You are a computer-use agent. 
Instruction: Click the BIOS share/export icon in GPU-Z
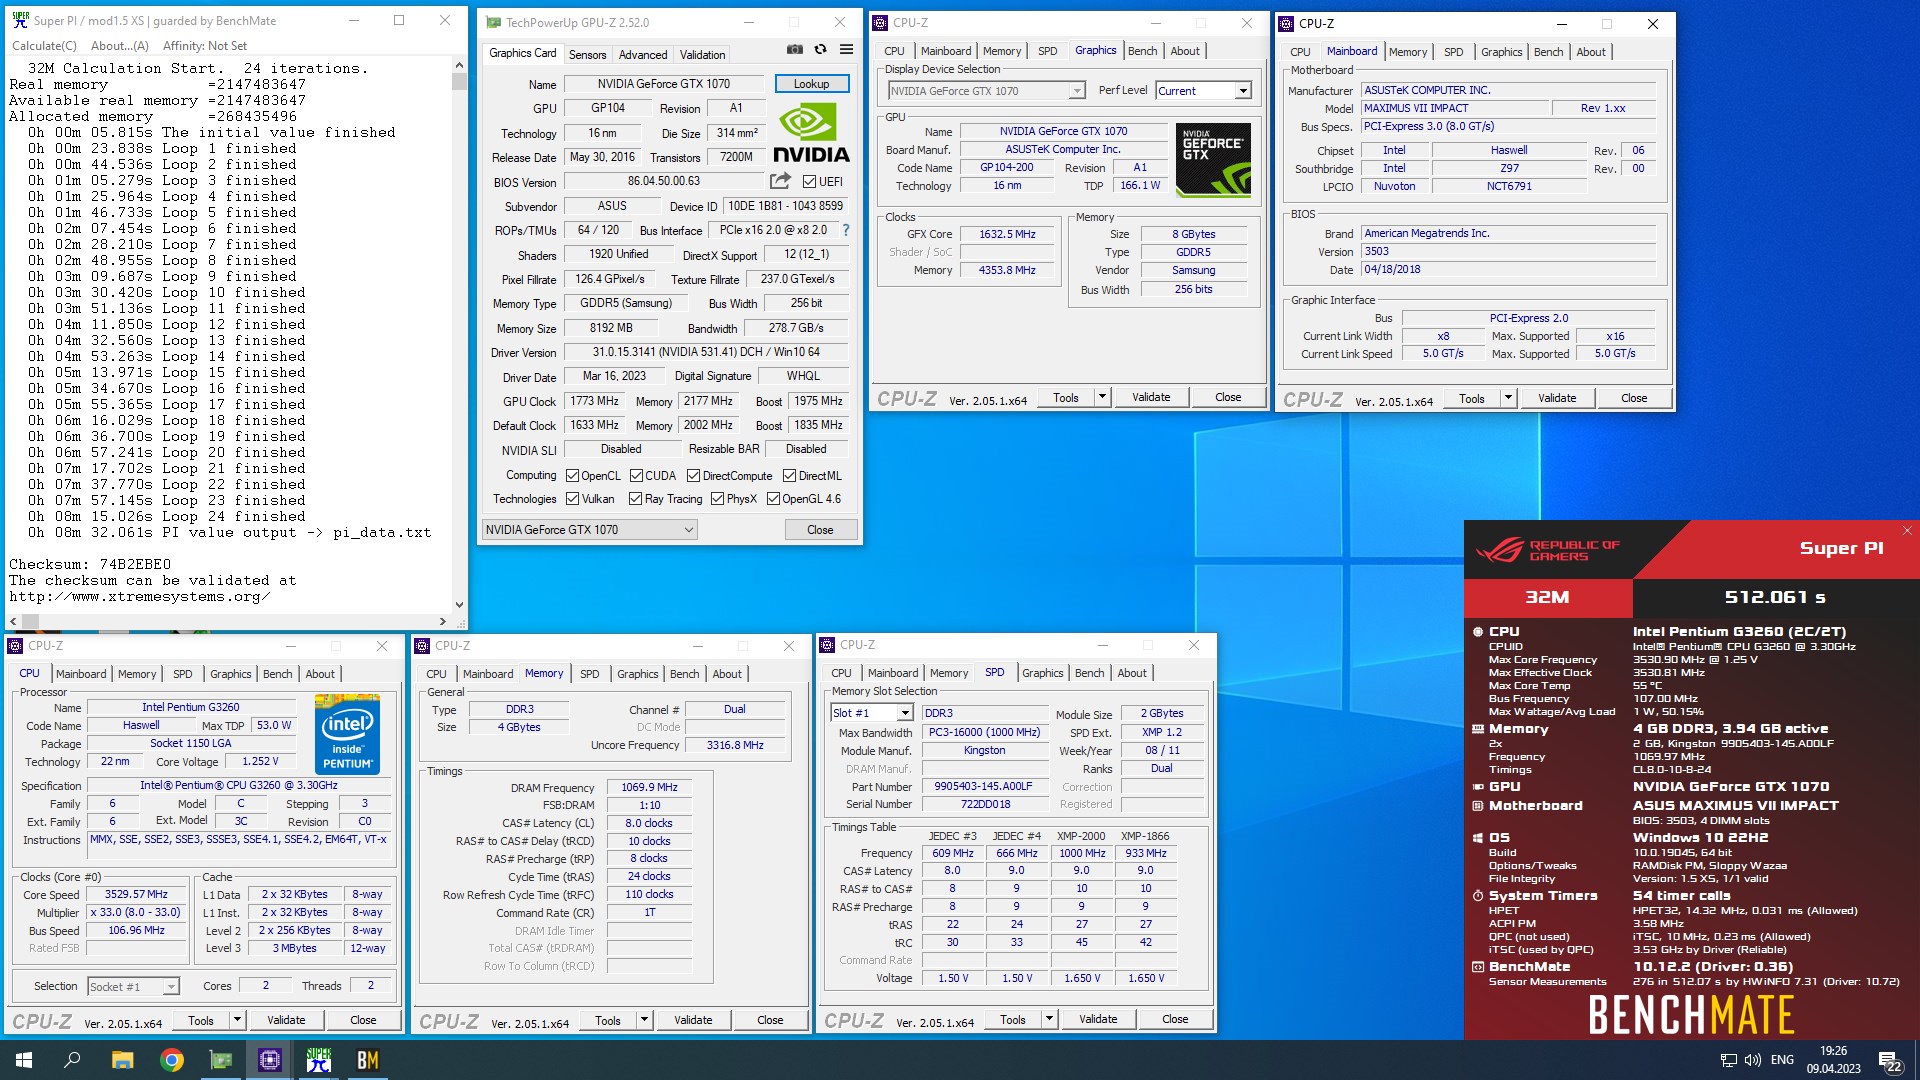point(780,181)
